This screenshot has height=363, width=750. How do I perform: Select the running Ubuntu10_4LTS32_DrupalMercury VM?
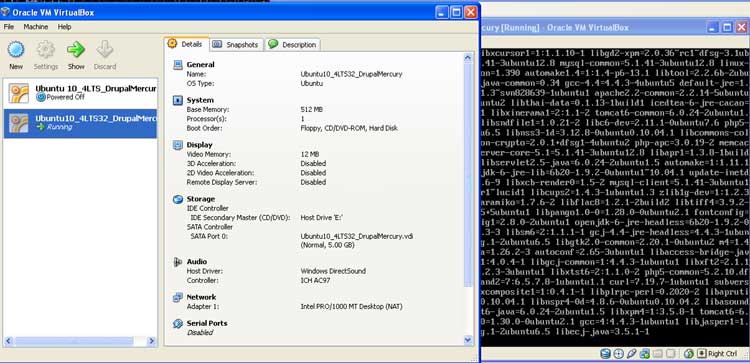pyautogui.click(x=80, y=123)
